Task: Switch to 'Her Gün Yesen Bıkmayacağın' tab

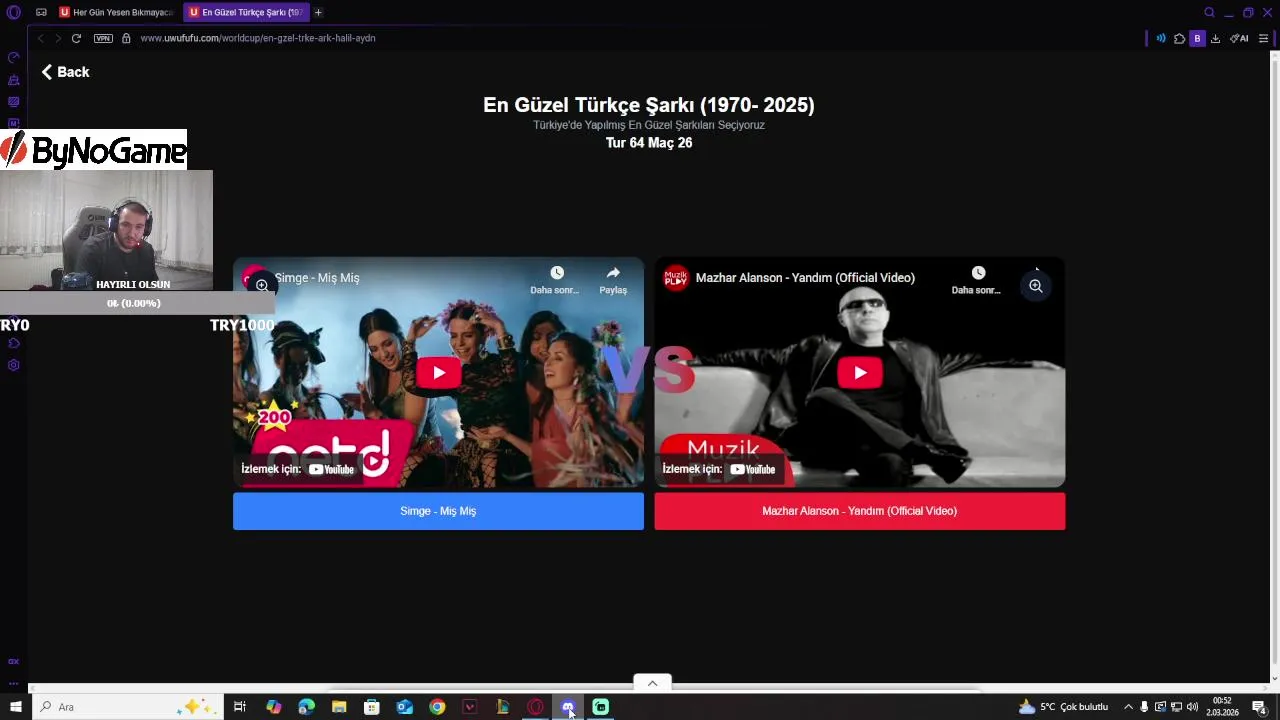Action: click(117, 13)
